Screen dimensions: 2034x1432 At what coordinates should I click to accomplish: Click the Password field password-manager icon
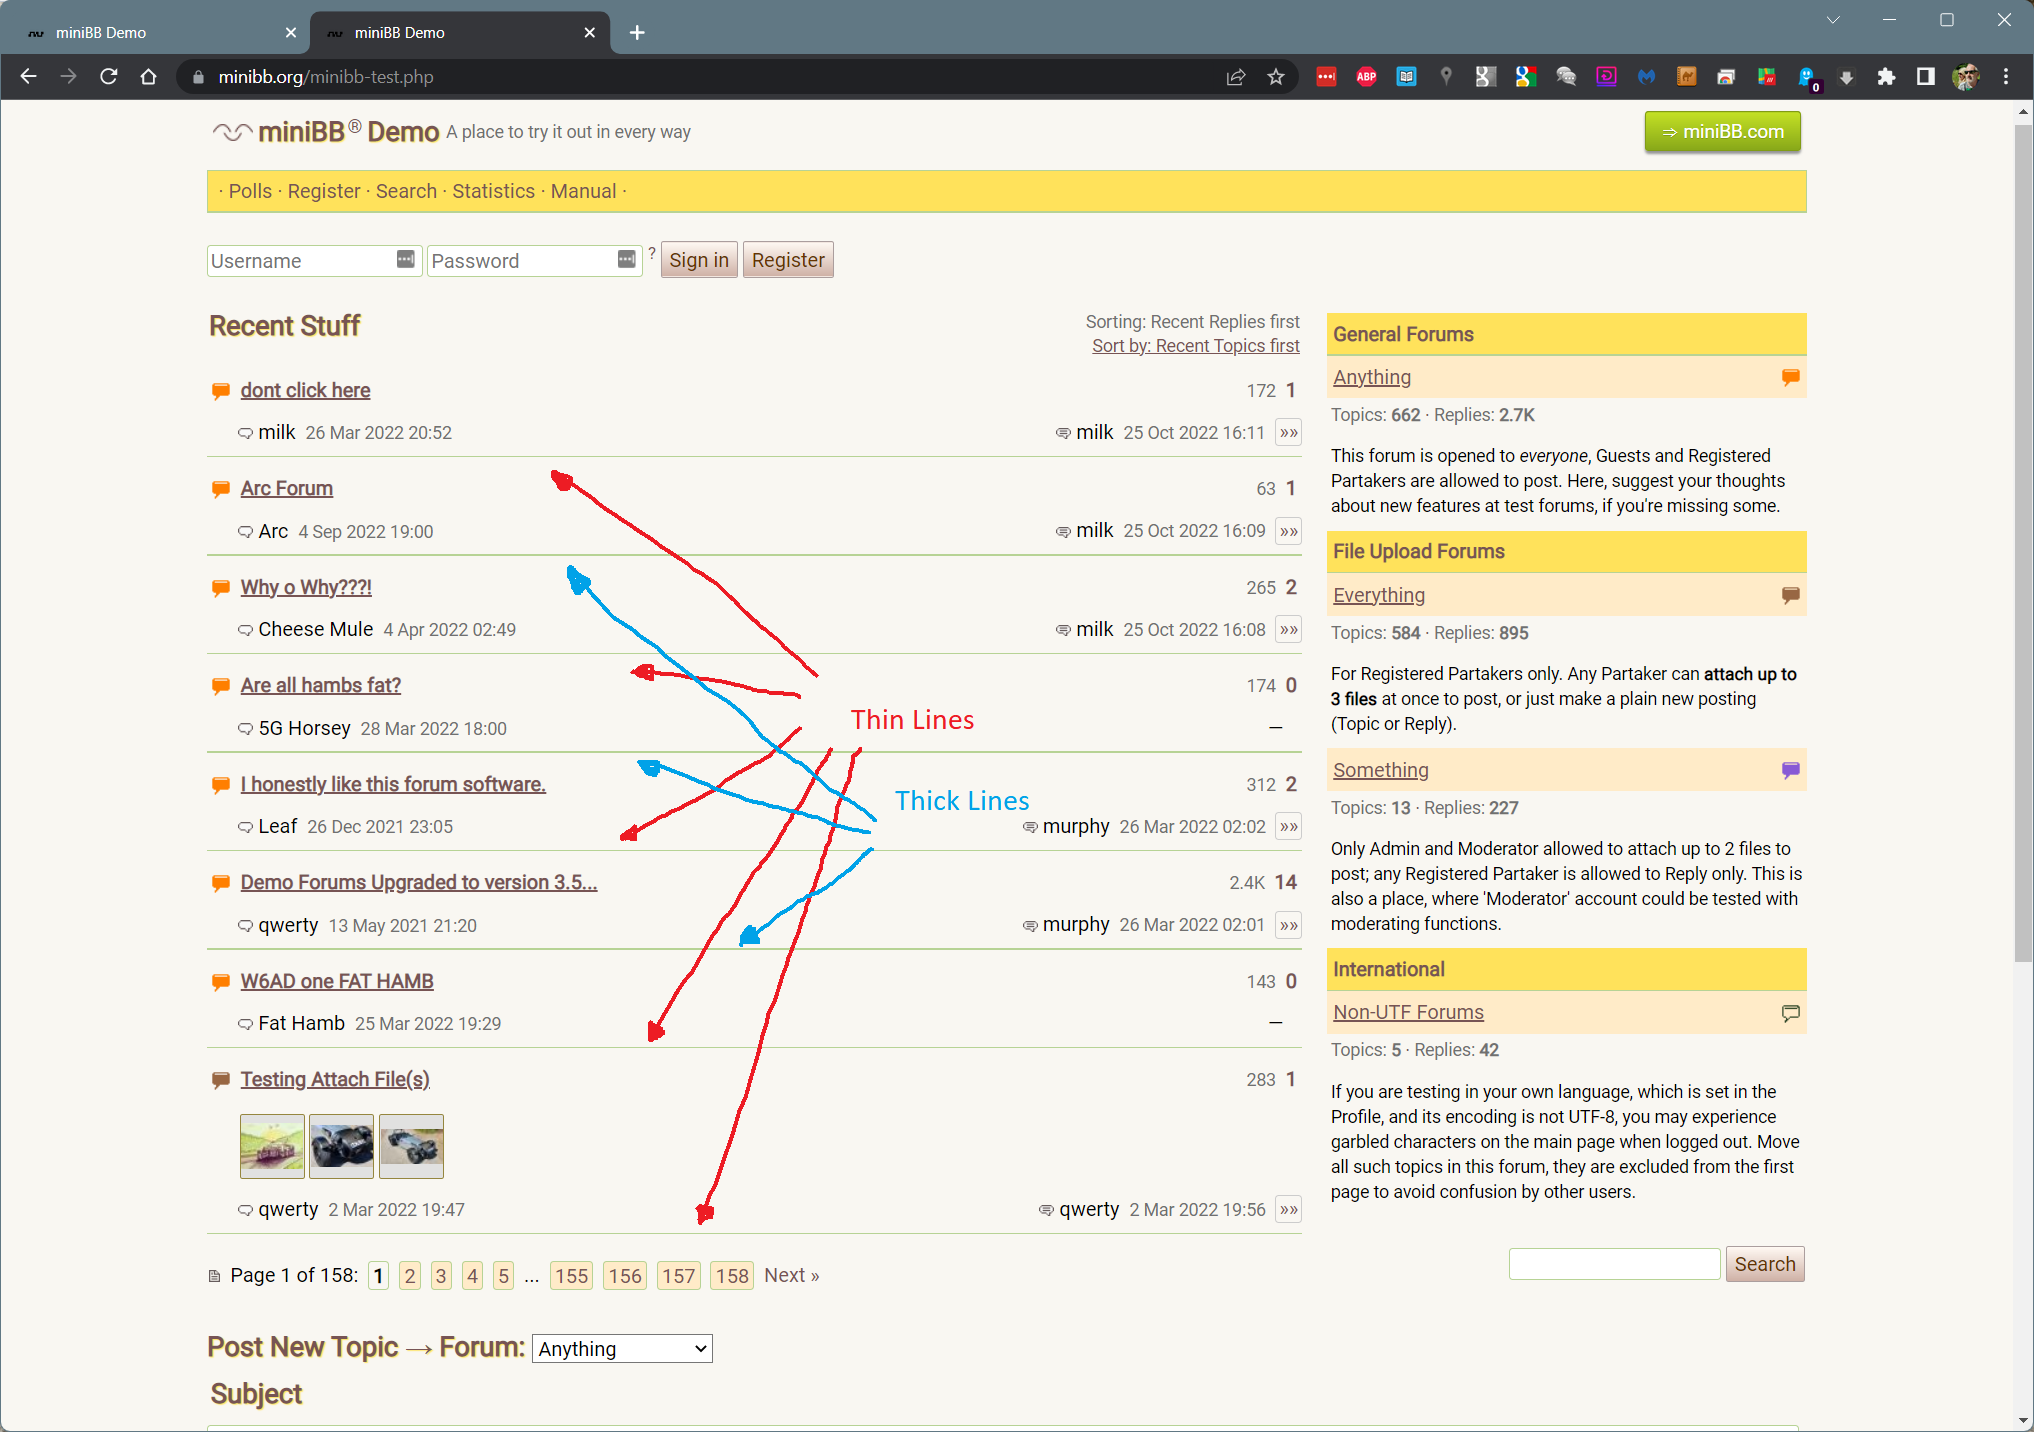[626, 259]
